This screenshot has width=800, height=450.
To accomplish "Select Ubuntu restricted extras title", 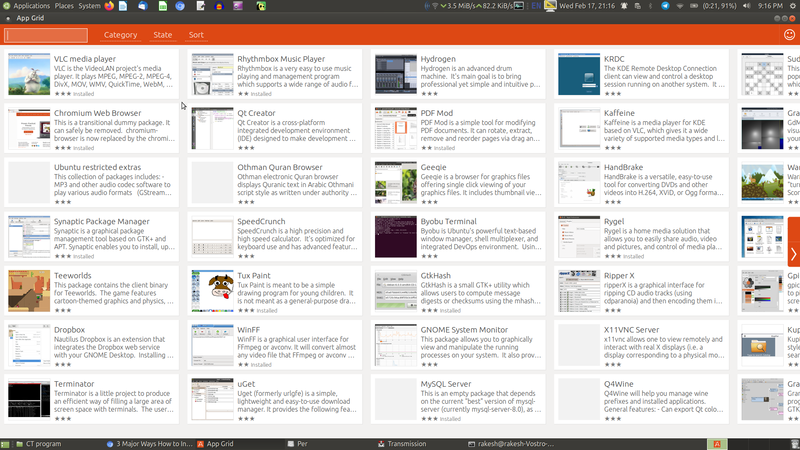I will click(97, 167).
